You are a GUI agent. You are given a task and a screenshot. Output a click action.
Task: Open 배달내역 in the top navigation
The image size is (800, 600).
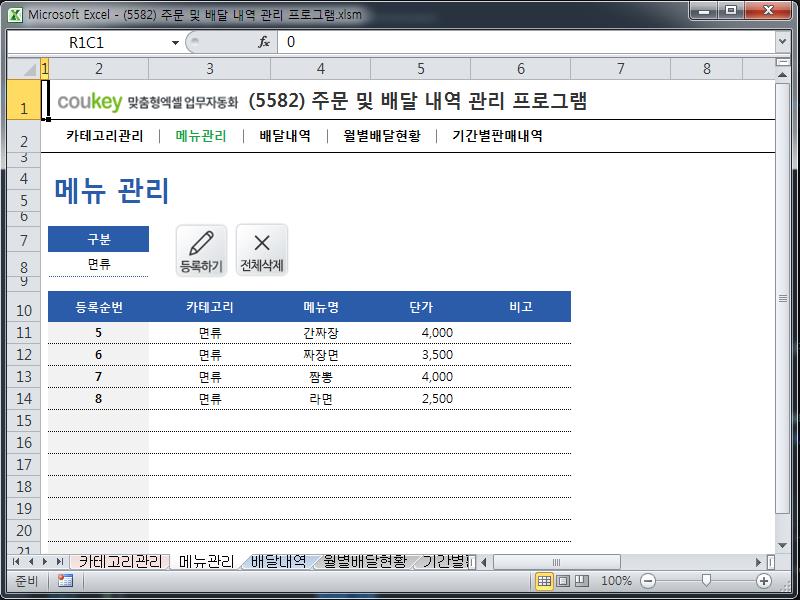pos(285,136)
